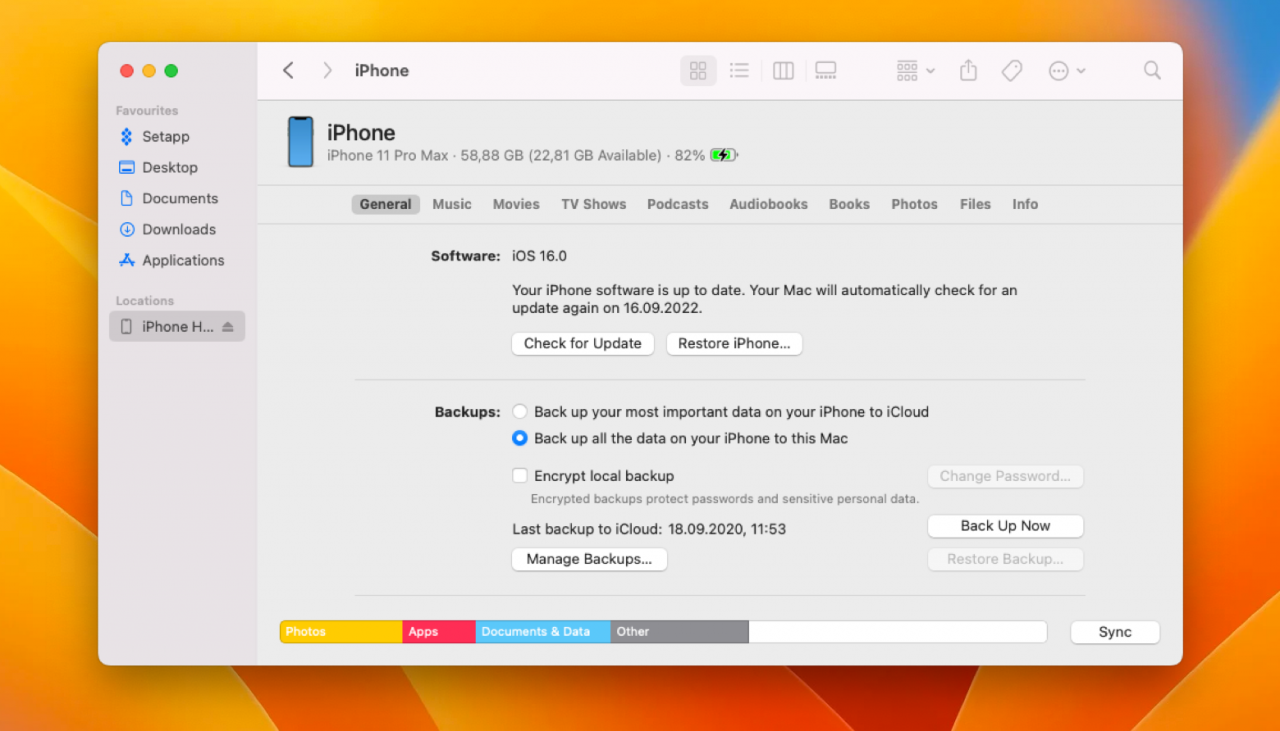The height and width of the screenshot is (731, 1280).
Task: Switch to the Movies tab
Action: 516,204
